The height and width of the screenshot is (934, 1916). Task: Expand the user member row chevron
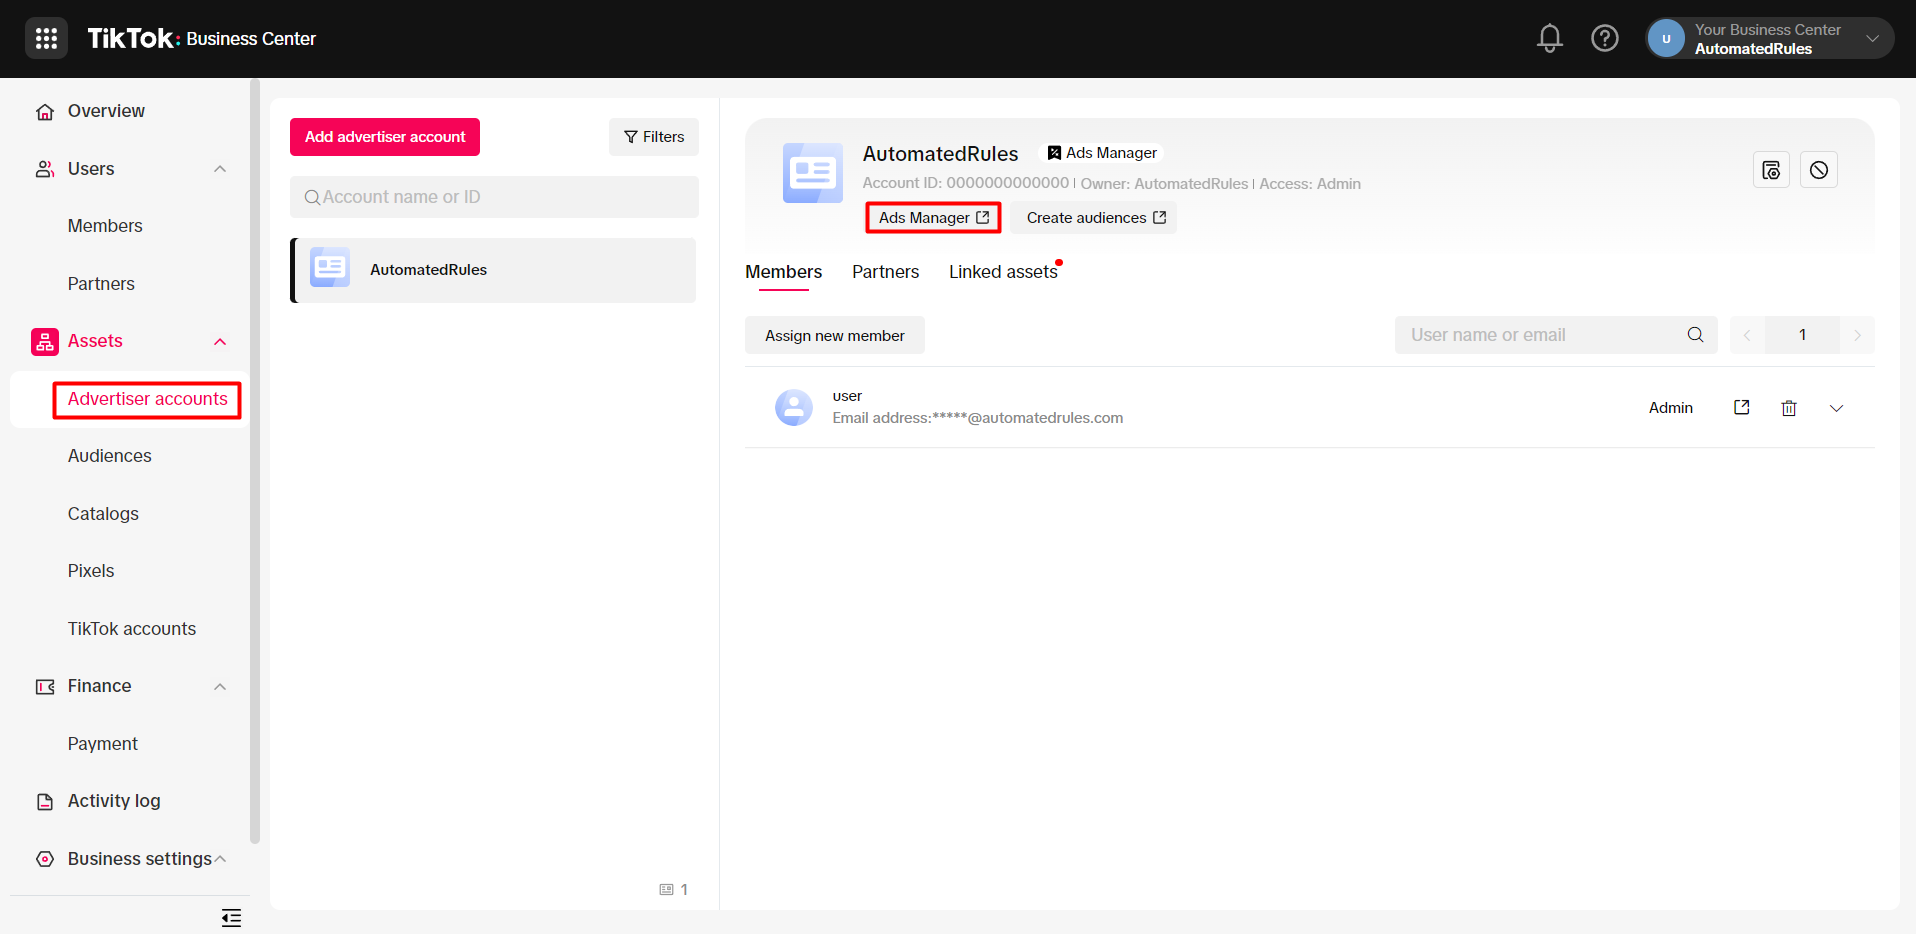coord(1836,408)
